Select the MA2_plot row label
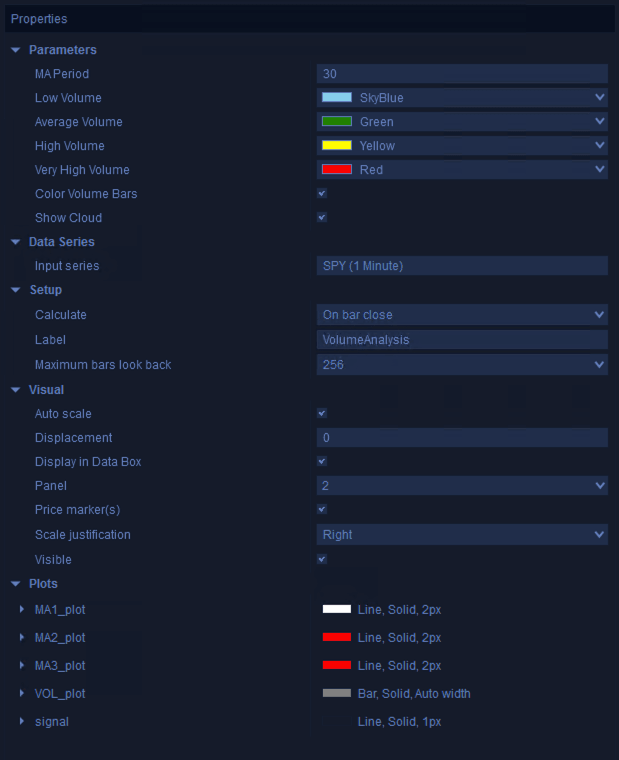This screenshot has width=619, height=760. point(60,638)
